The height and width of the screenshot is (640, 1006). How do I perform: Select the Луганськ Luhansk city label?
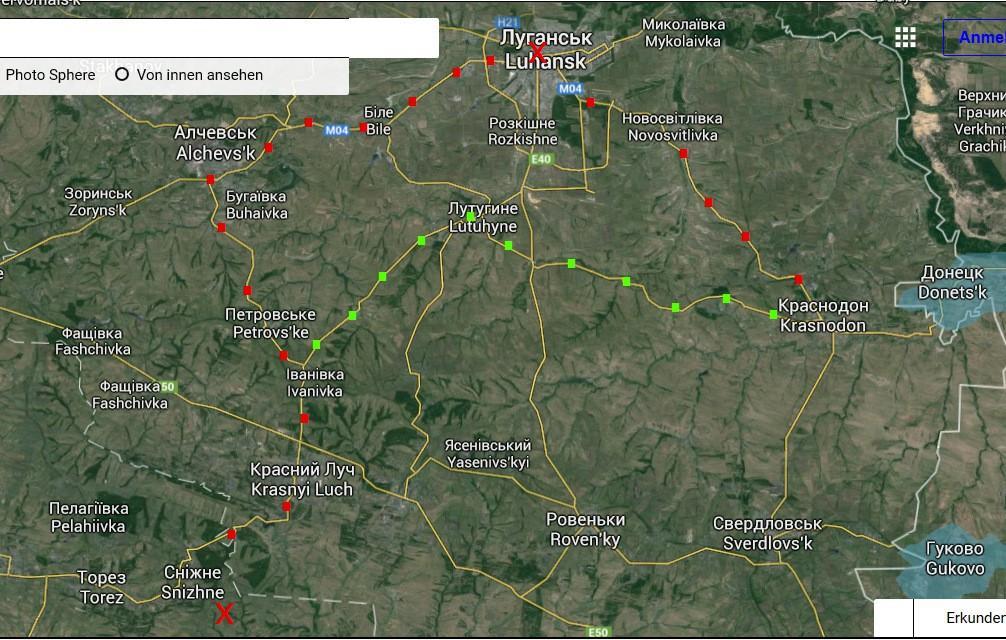[x=545, y=49]
